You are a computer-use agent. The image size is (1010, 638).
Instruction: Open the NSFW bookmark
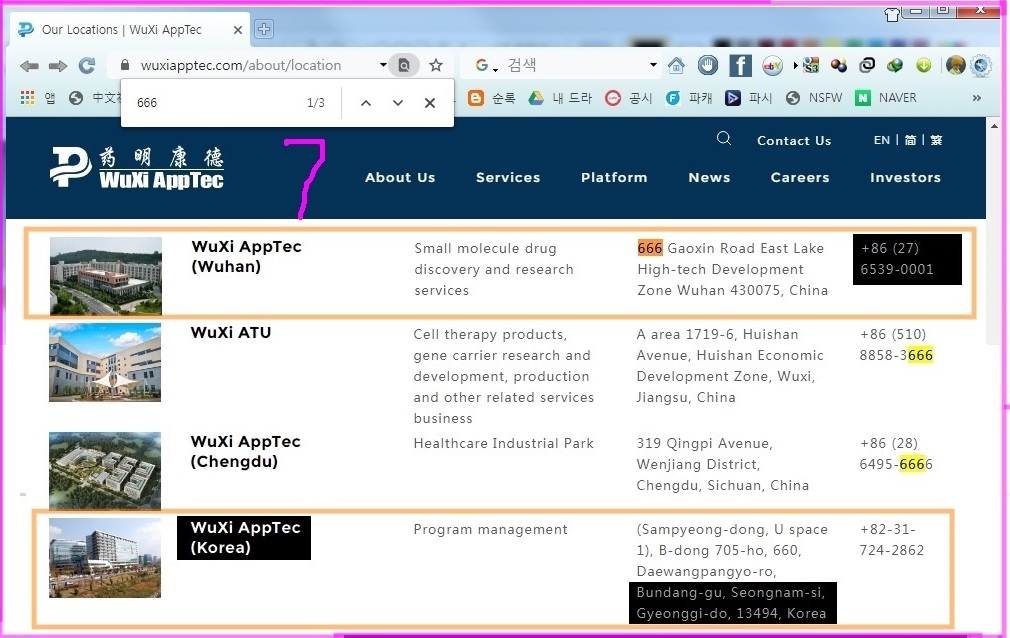[814, 98]
